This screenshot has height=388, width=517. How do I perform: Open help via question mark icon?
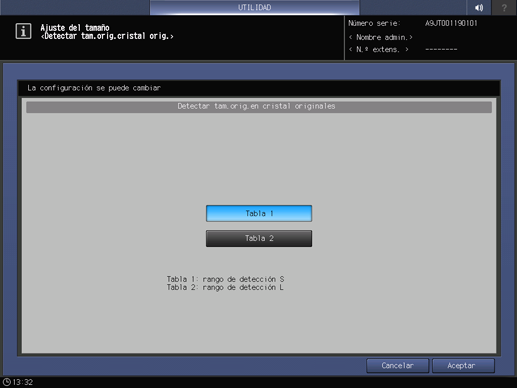[504, 7]
